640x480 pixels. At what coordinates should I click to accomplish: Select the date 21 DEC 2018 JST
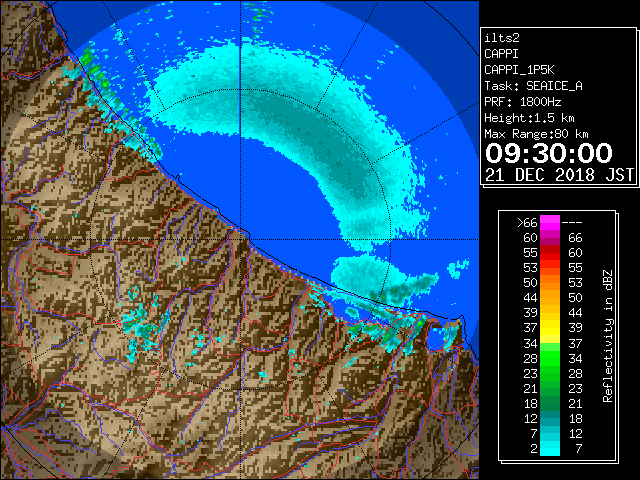tap(559, 175)
